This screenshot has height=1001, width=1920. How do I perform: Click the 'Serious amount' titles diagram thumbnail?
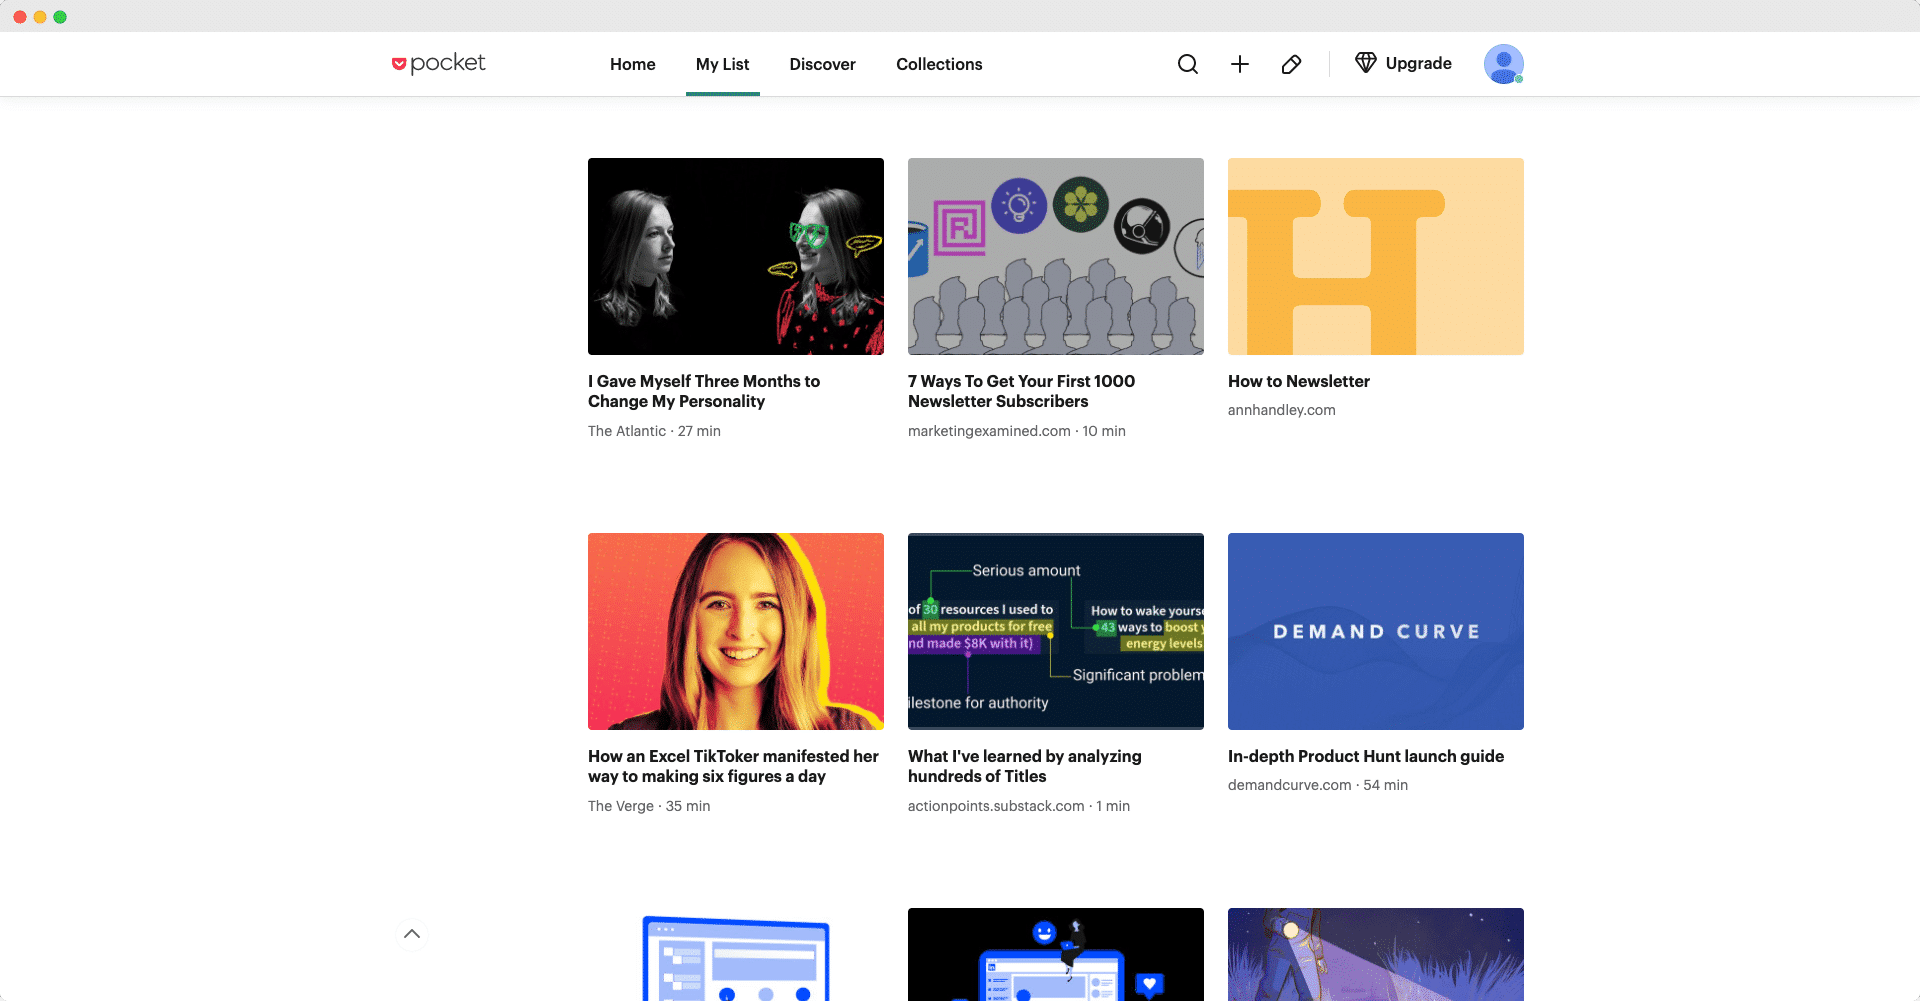(x=1056, y=631)
